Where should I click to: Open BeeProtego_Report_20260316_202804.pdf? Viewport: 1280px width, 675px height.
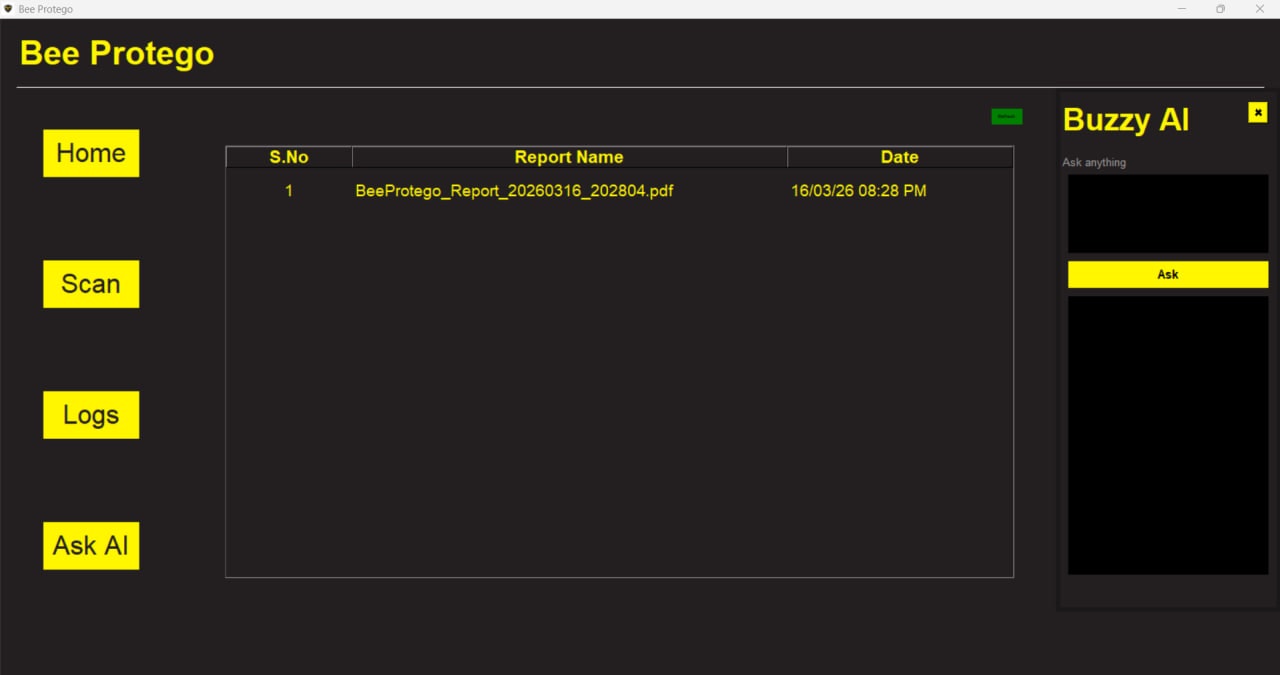[x=515, y=190]
